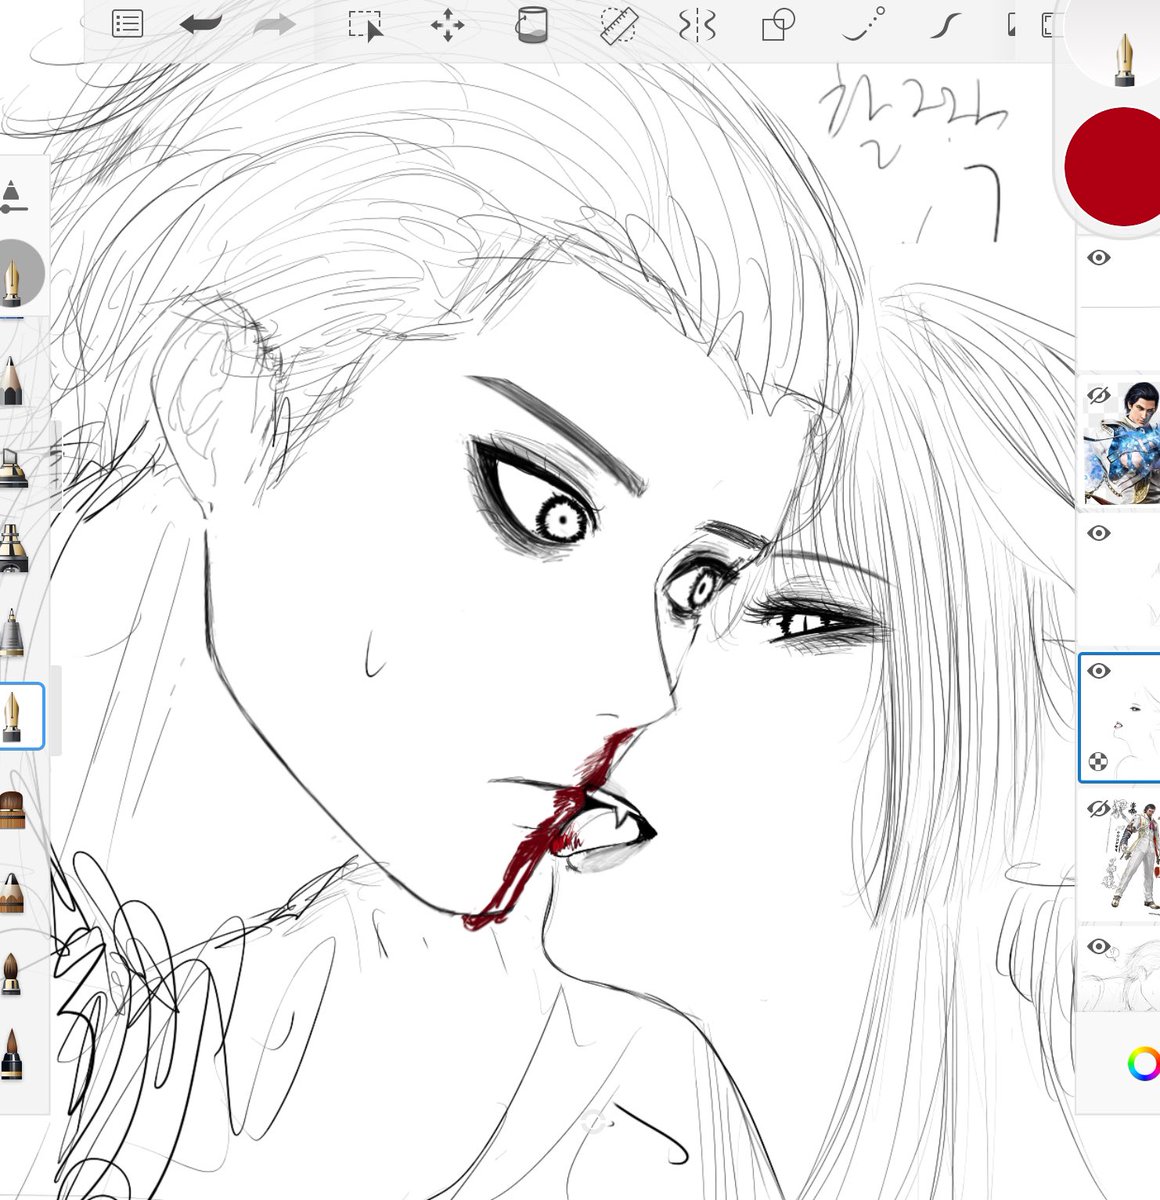This screenshot has width=1160, height=1200.
Task: Select the airbrush in brush palette
Action: click(x=12, y=548)
